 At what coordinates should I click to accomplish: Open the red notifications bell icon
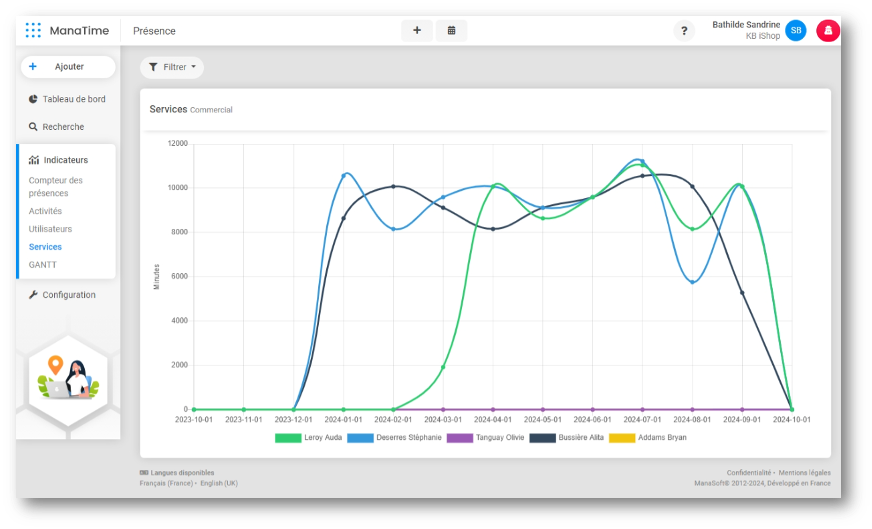point(827,31)
